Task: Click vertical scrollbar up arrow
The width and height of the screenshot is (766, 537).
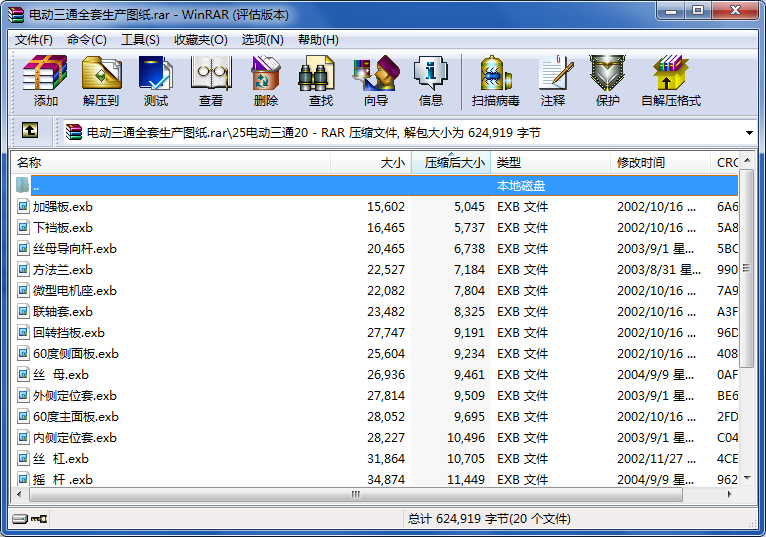Action: click(747, 160)
